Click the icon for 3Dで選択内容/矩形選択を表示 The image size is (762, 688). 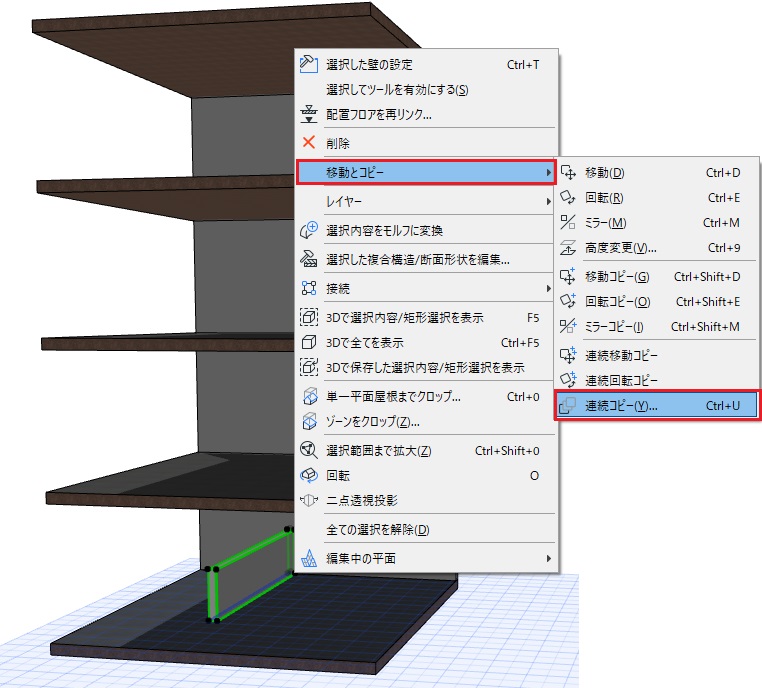point(309,317)
